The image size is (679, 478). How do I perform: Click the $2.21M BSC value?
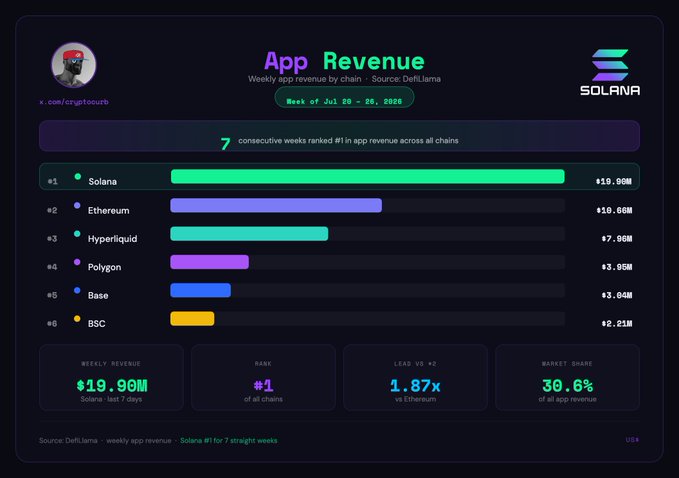(617, 323)
